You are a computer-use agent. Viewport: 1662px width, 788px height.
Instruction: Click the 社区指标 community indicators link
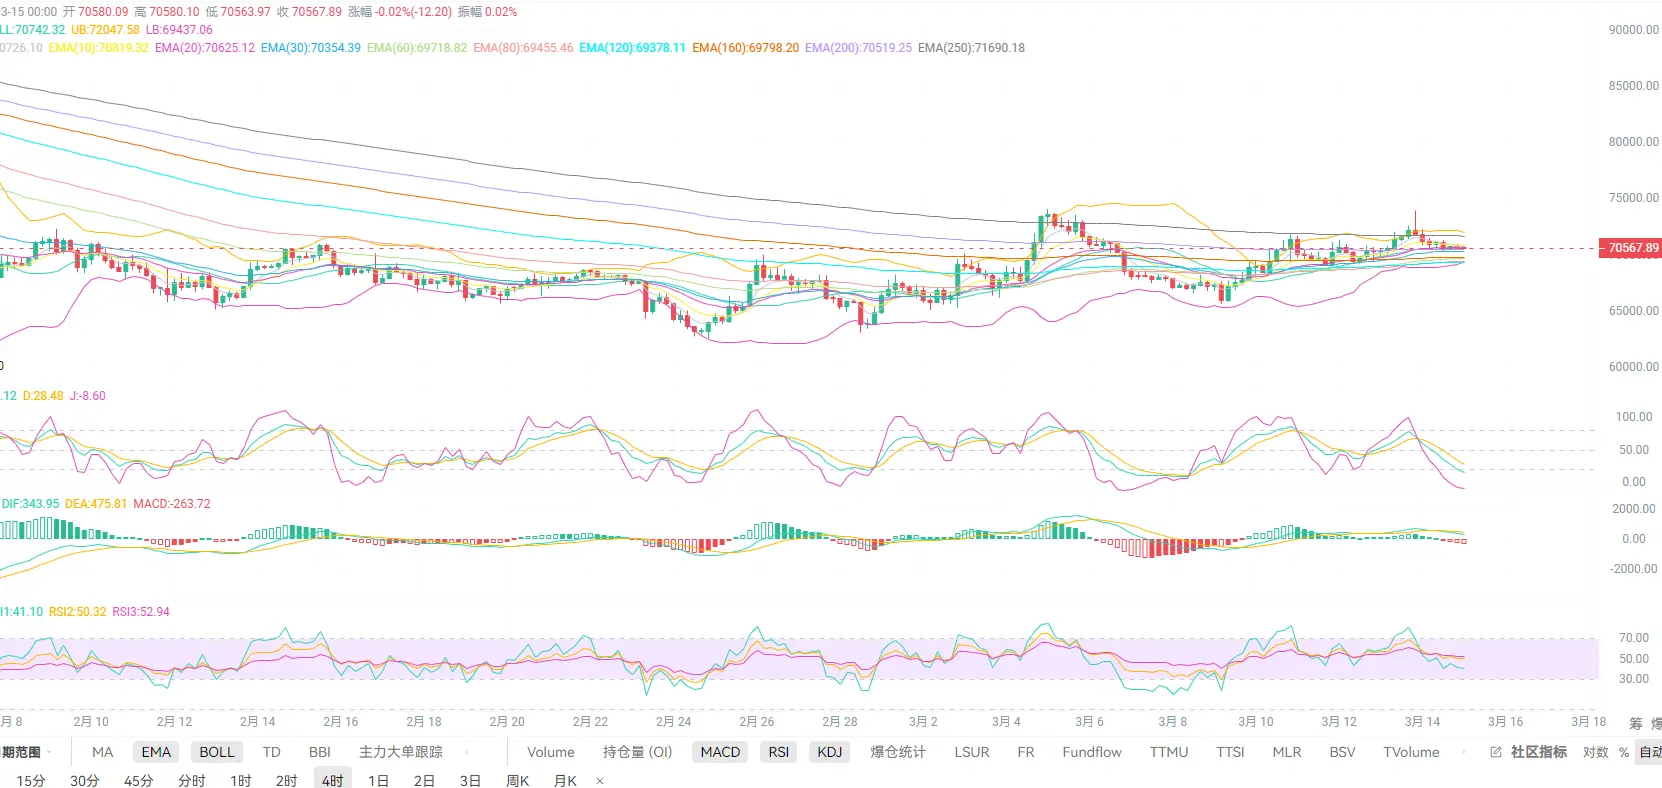pos(1538,752)
